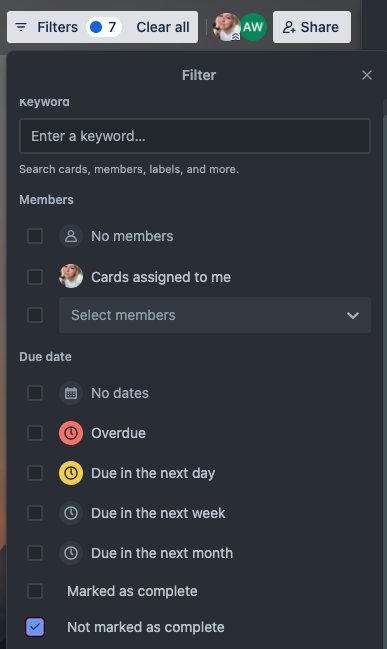This screenshot has height=649, width=387.
Task: Click the yellow Due in the next day clock icon
Action: 71,473
